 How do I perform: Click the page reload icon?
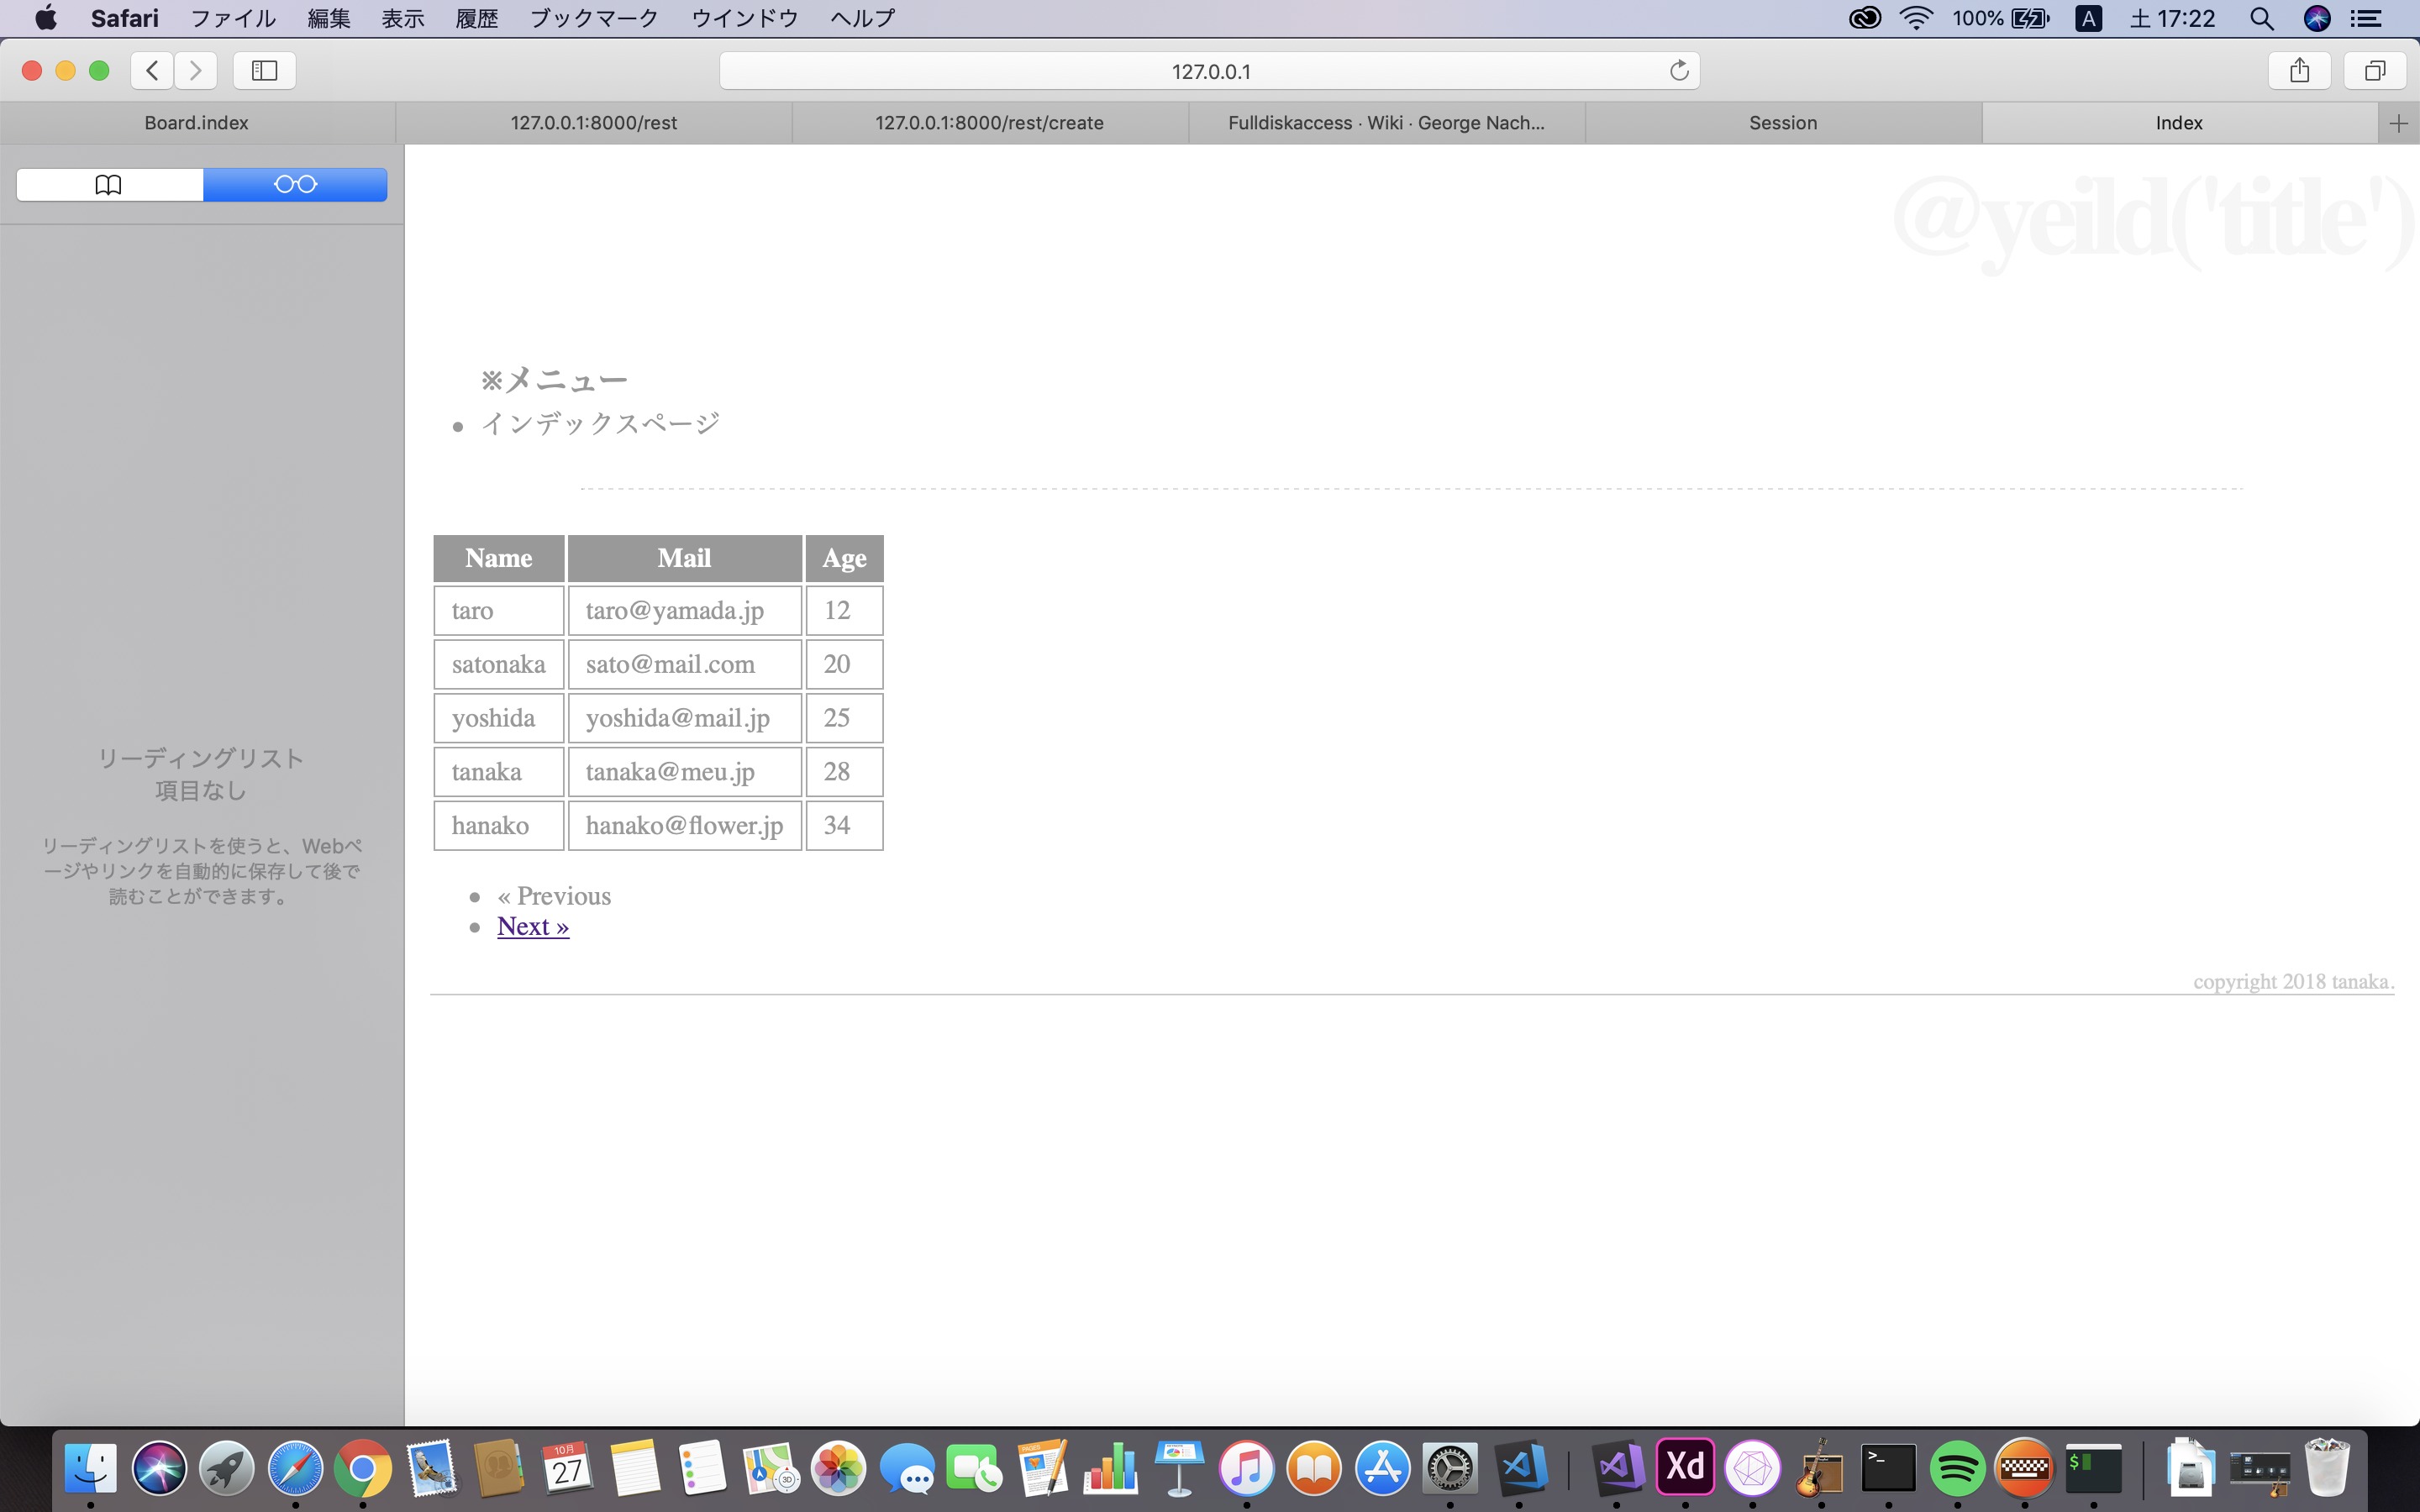click(x=1678, y=70)
